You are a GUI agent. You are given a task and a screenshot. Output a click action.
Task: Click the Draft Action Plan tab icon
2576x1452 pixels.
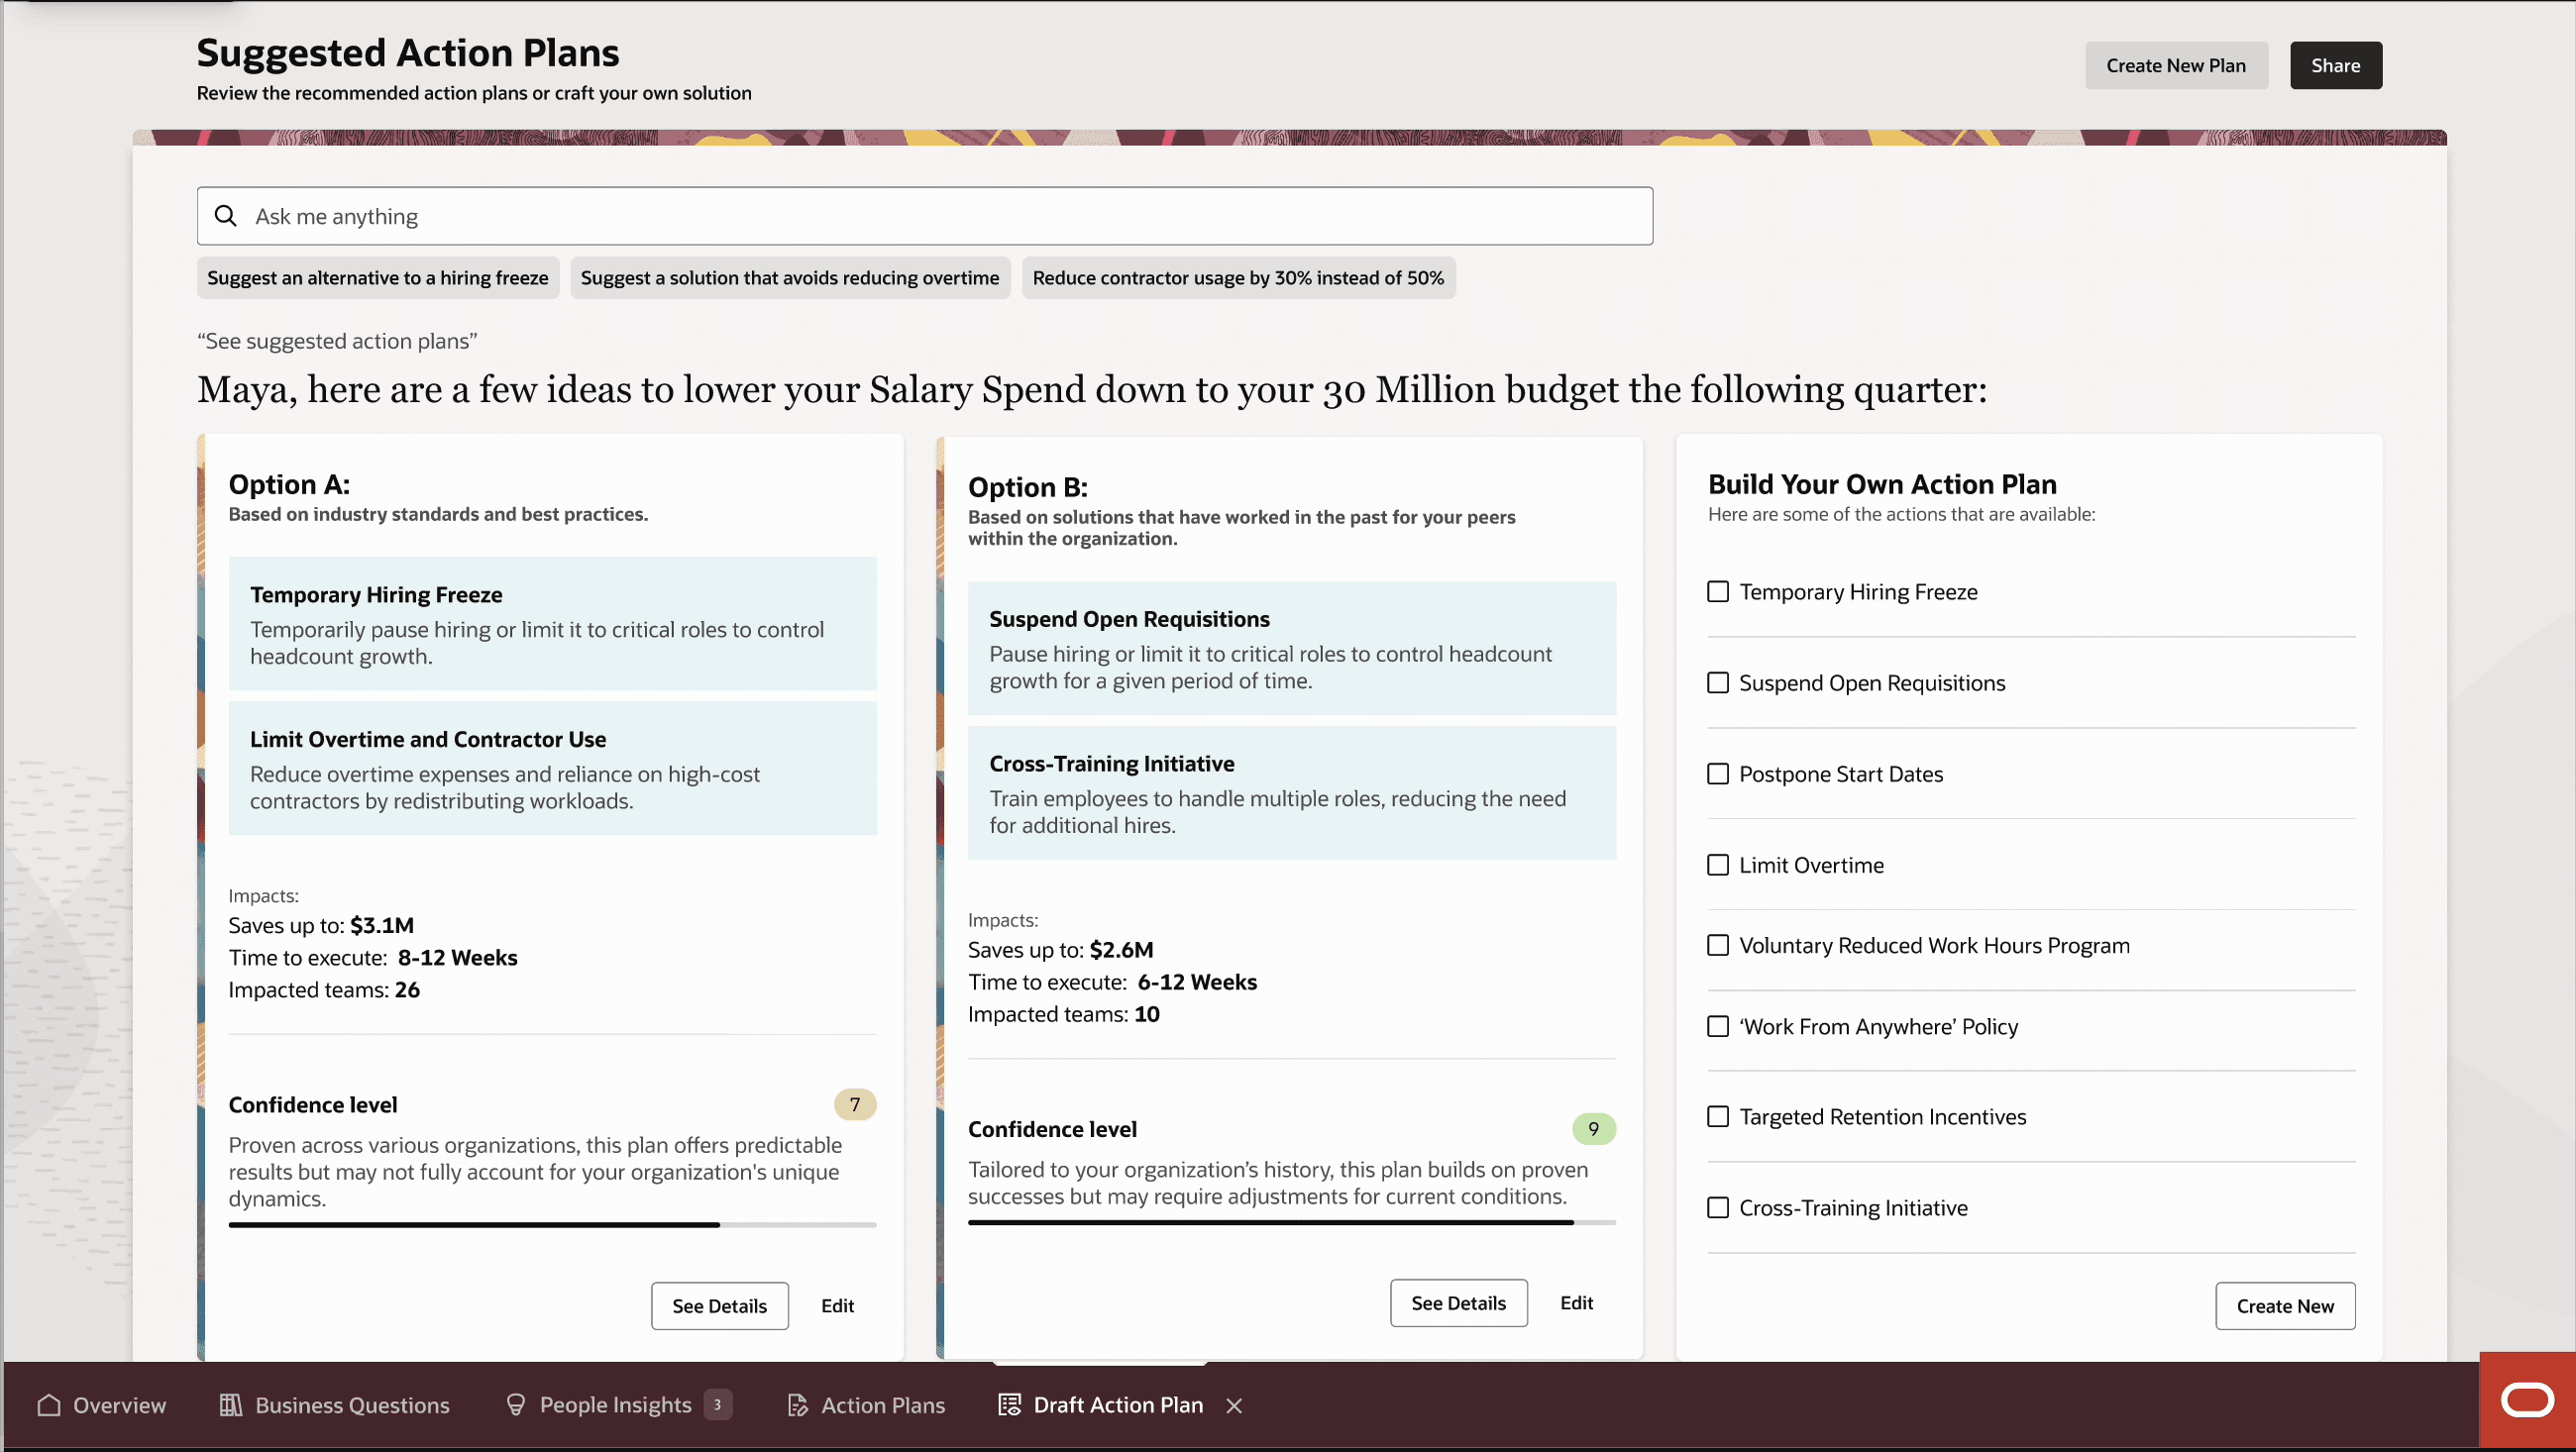(1010, 1405)
